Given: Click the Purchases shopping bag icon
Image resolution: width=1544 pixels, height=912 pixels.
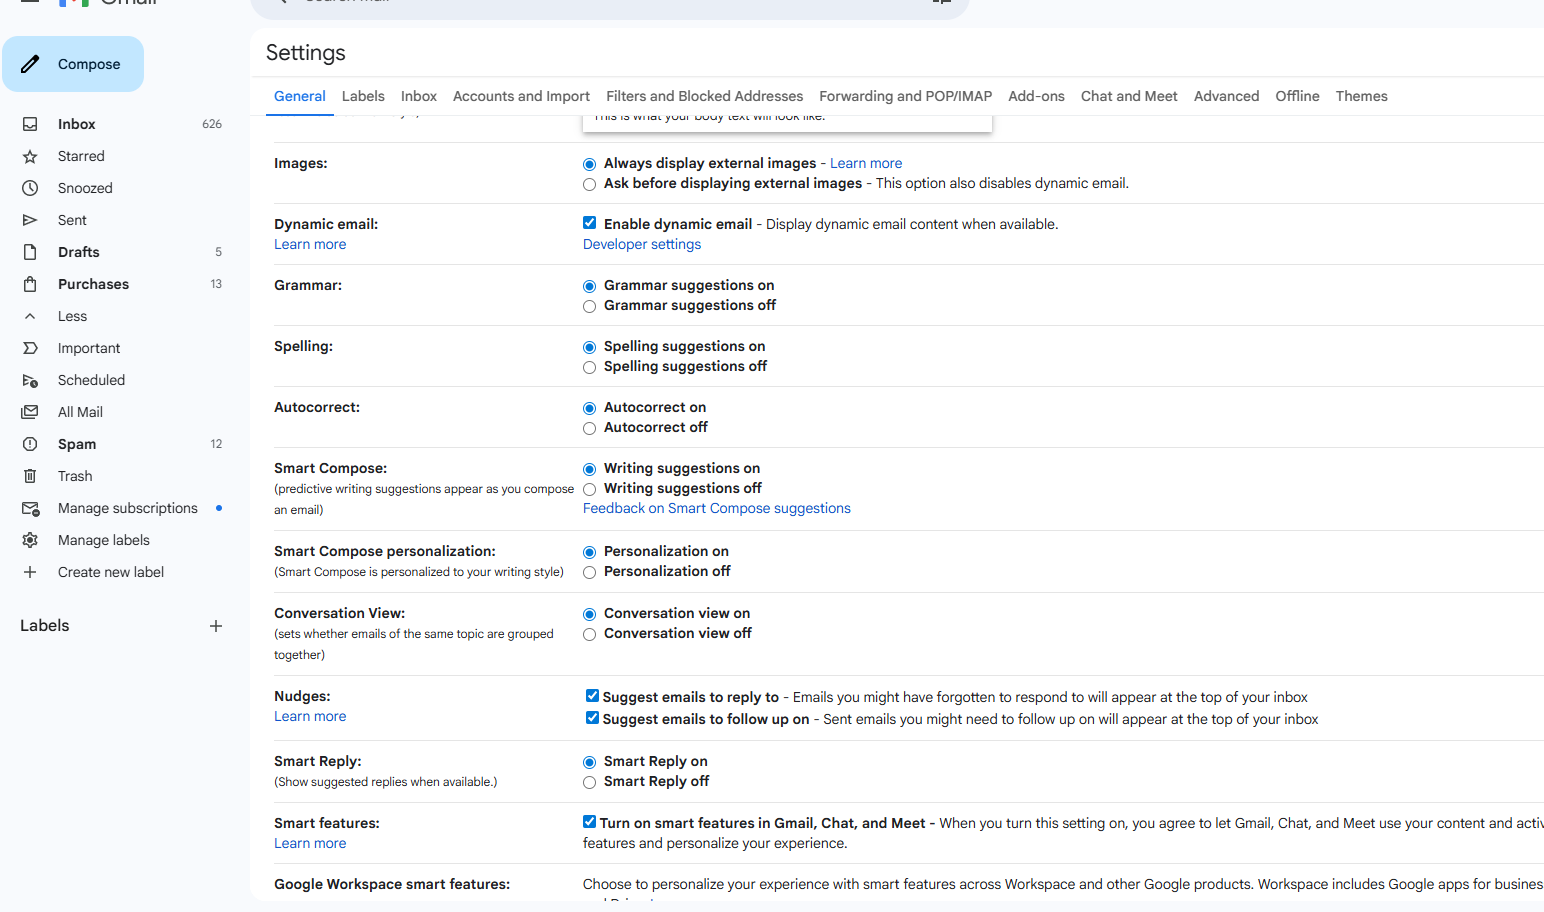Looking at the screenshot, I should click(x=30, y=284).
